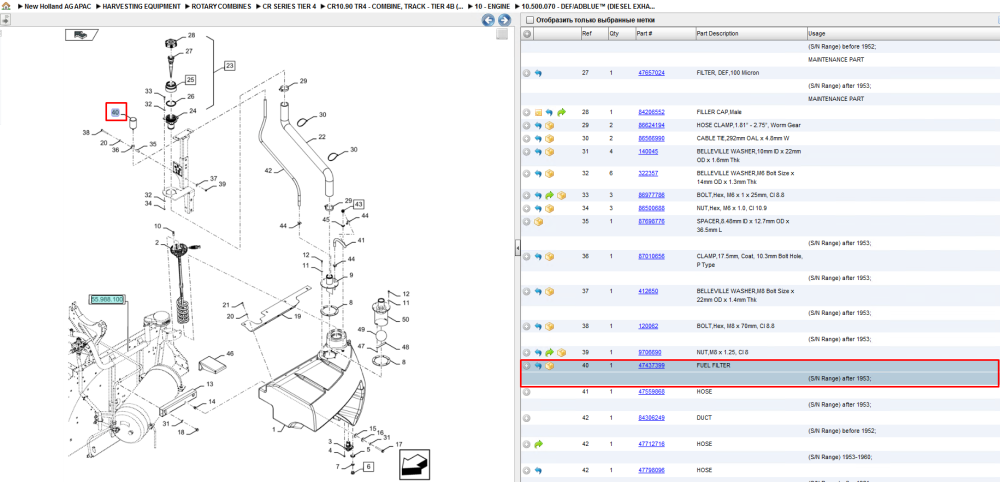Image resolution: width=1000 pixels, height=482 pixels.
Task: Click the package icon for ref 31
Action: [x=550, y=152]
